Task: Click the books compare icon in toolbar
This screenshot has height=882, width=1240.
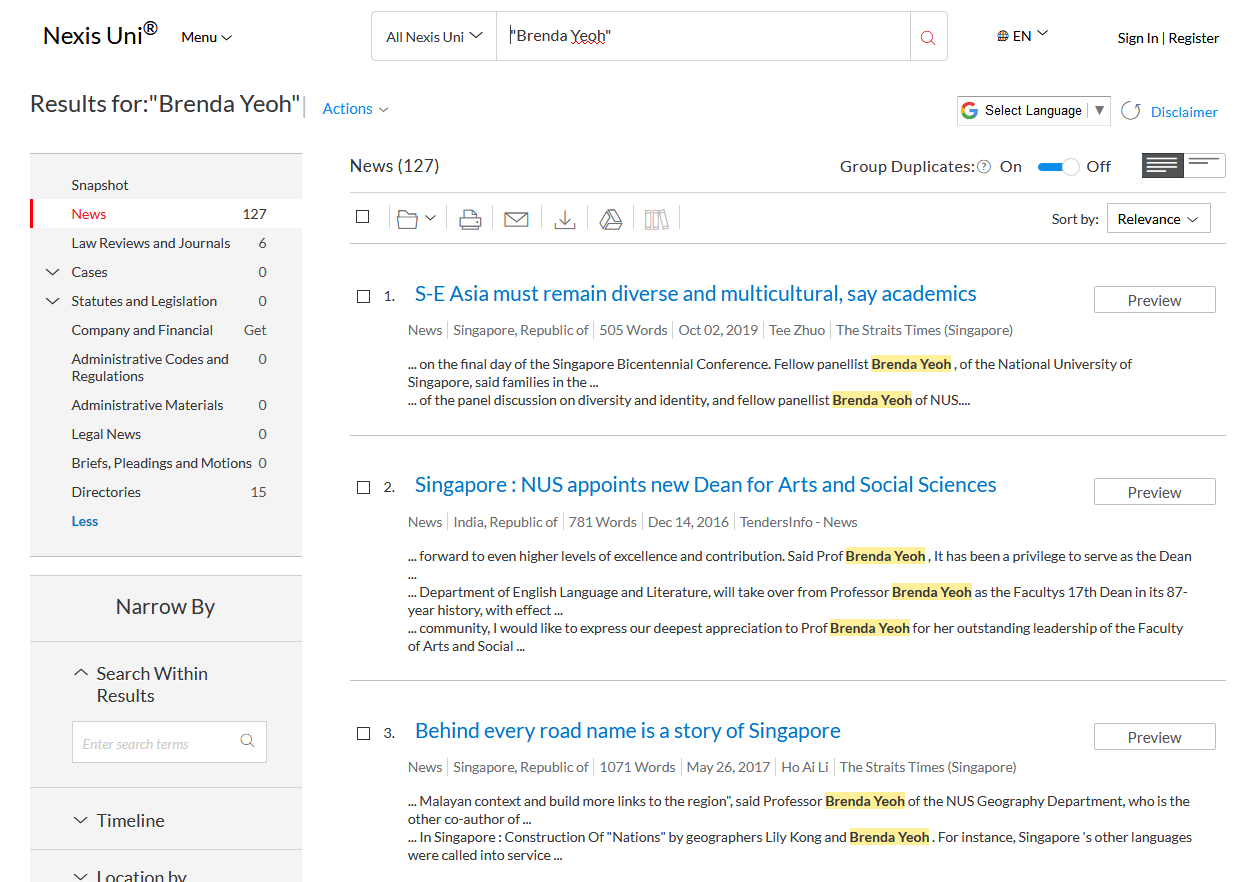Action: (656, 219)
